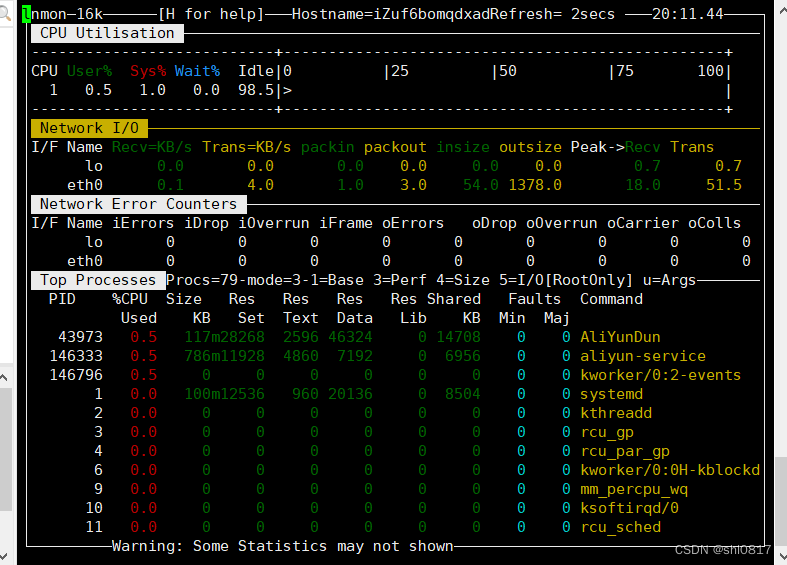Click the User% column header
The image size is (787, 565).
[89, 71]
